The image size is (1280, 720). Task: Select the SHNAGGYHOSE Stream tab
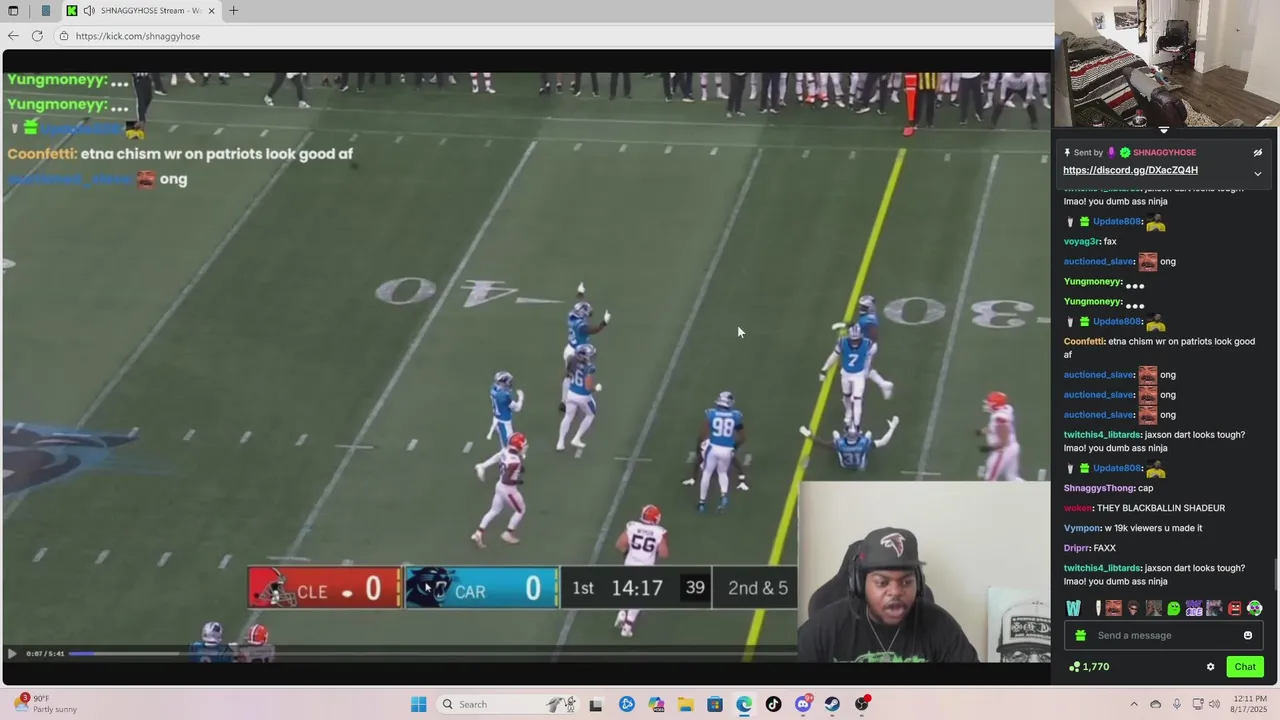142,11
